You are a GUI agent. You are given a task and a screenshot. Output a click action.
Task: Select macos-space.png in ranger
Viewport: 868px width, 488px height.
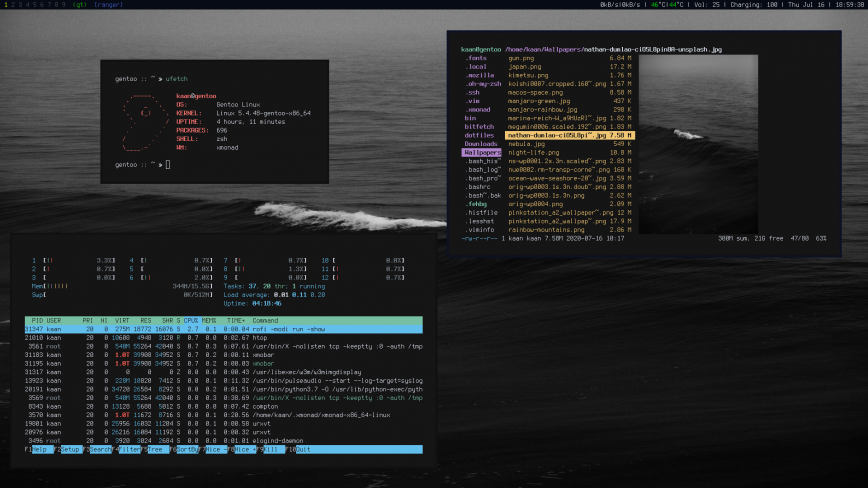(x=570, y=92)
